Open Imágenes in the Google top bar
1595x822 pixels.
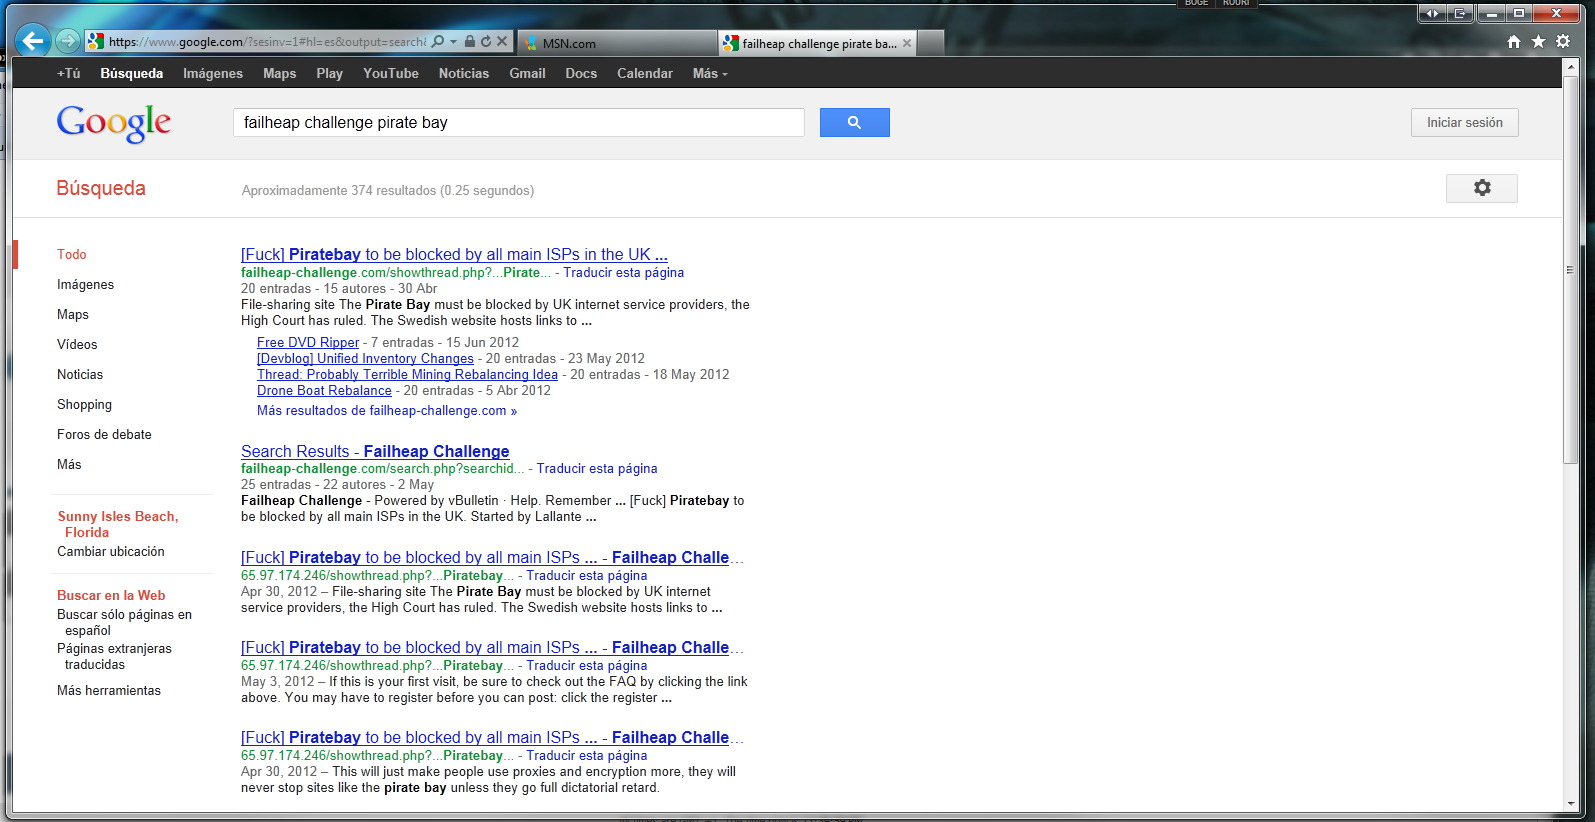click(x=213, y=73)
